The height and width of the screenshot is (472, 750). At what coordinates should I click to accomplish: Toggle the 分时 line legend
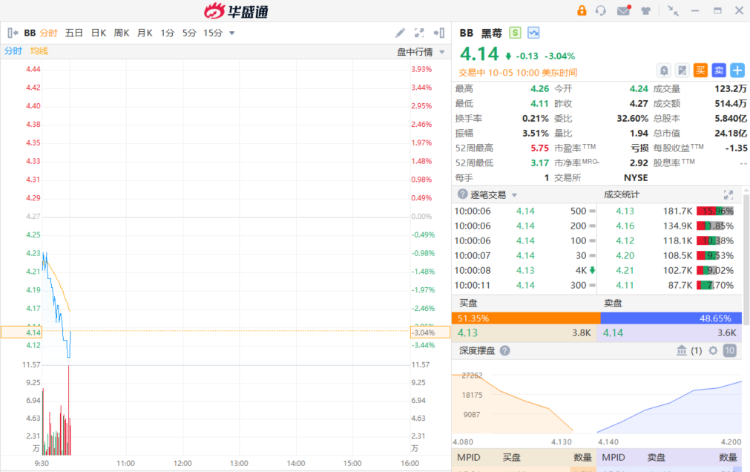[13, 50]
